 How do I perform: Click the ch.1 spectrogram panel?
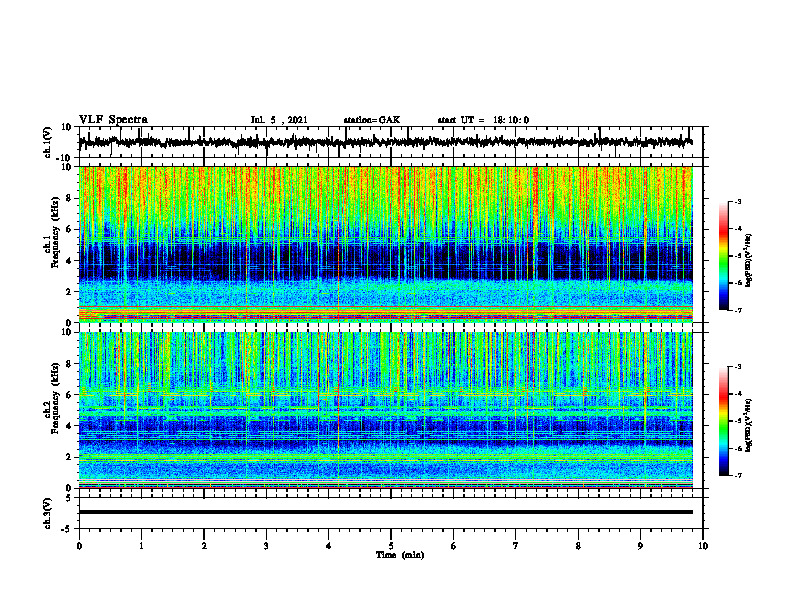(x=385, y=244)
